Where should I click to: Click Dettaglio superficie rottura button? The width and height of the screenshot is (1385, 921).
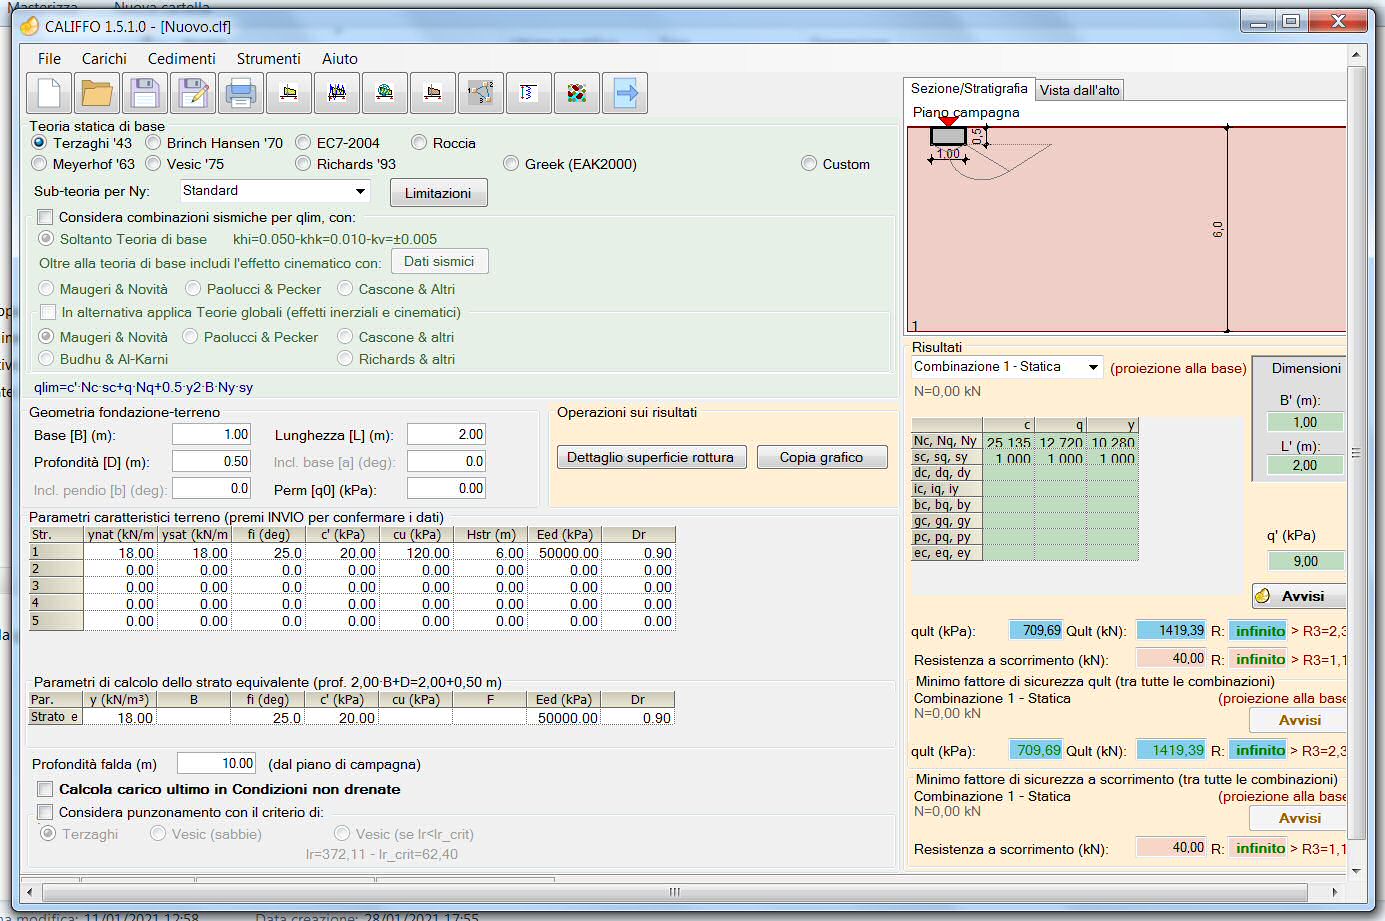pyautogui.click(x=650, y=457)
